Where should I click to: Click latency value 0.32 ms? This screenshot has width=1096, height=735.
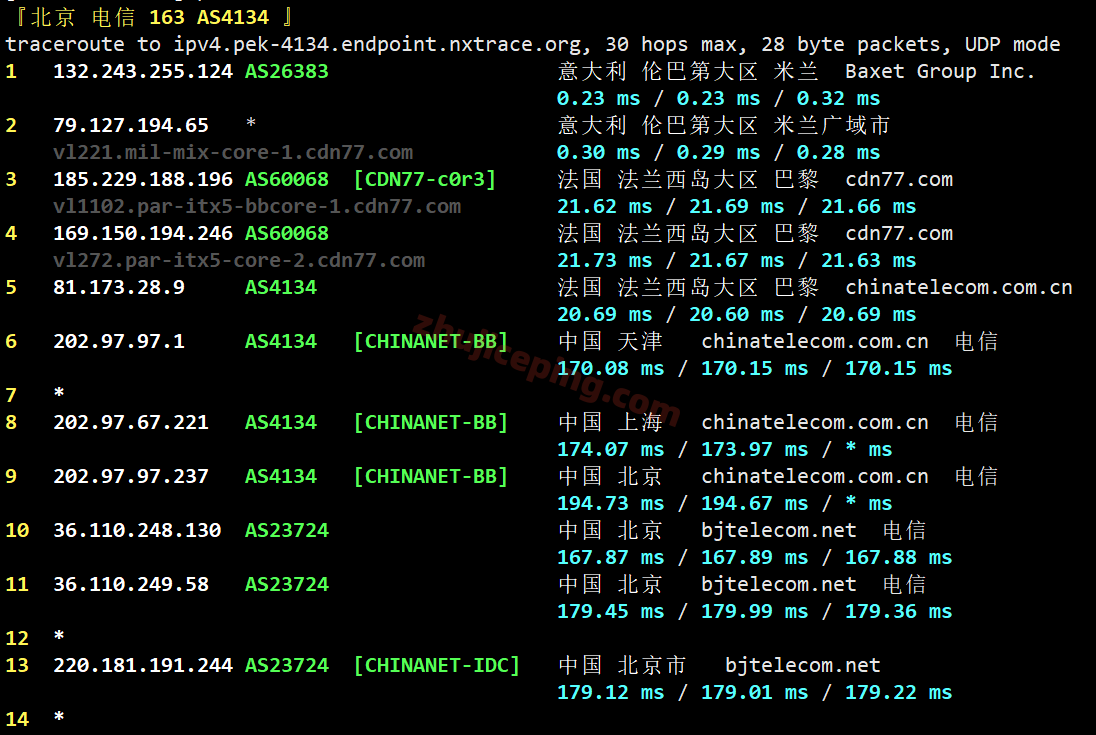point(839,99)
